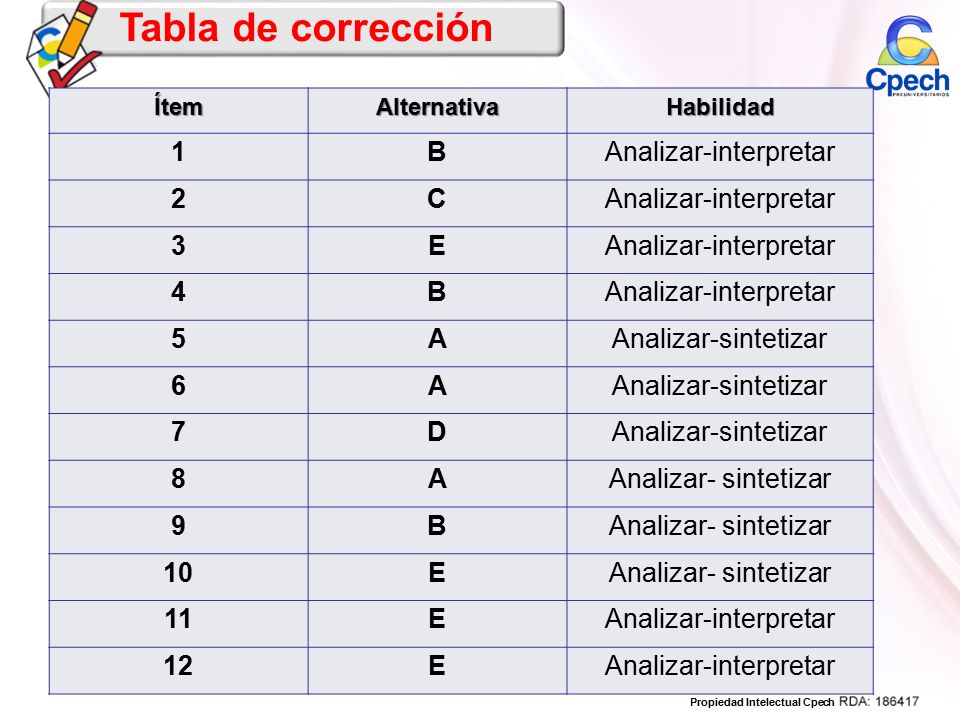The height and width of the screenshot is (720, 960).
Task: Click alternative B for item 4
Action: pyautogui.click(x=437, y=291)
